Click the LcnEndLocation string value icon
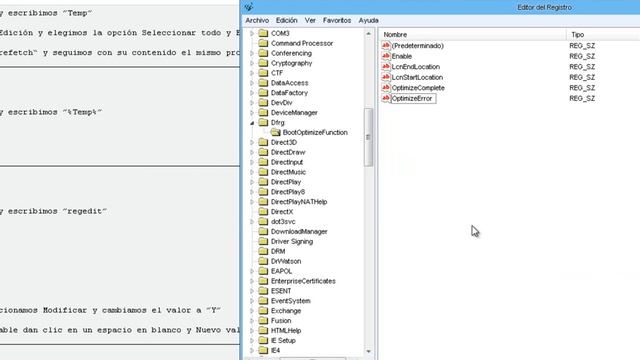The width and height of the screenshot is (640, 360). click(386, 67)
